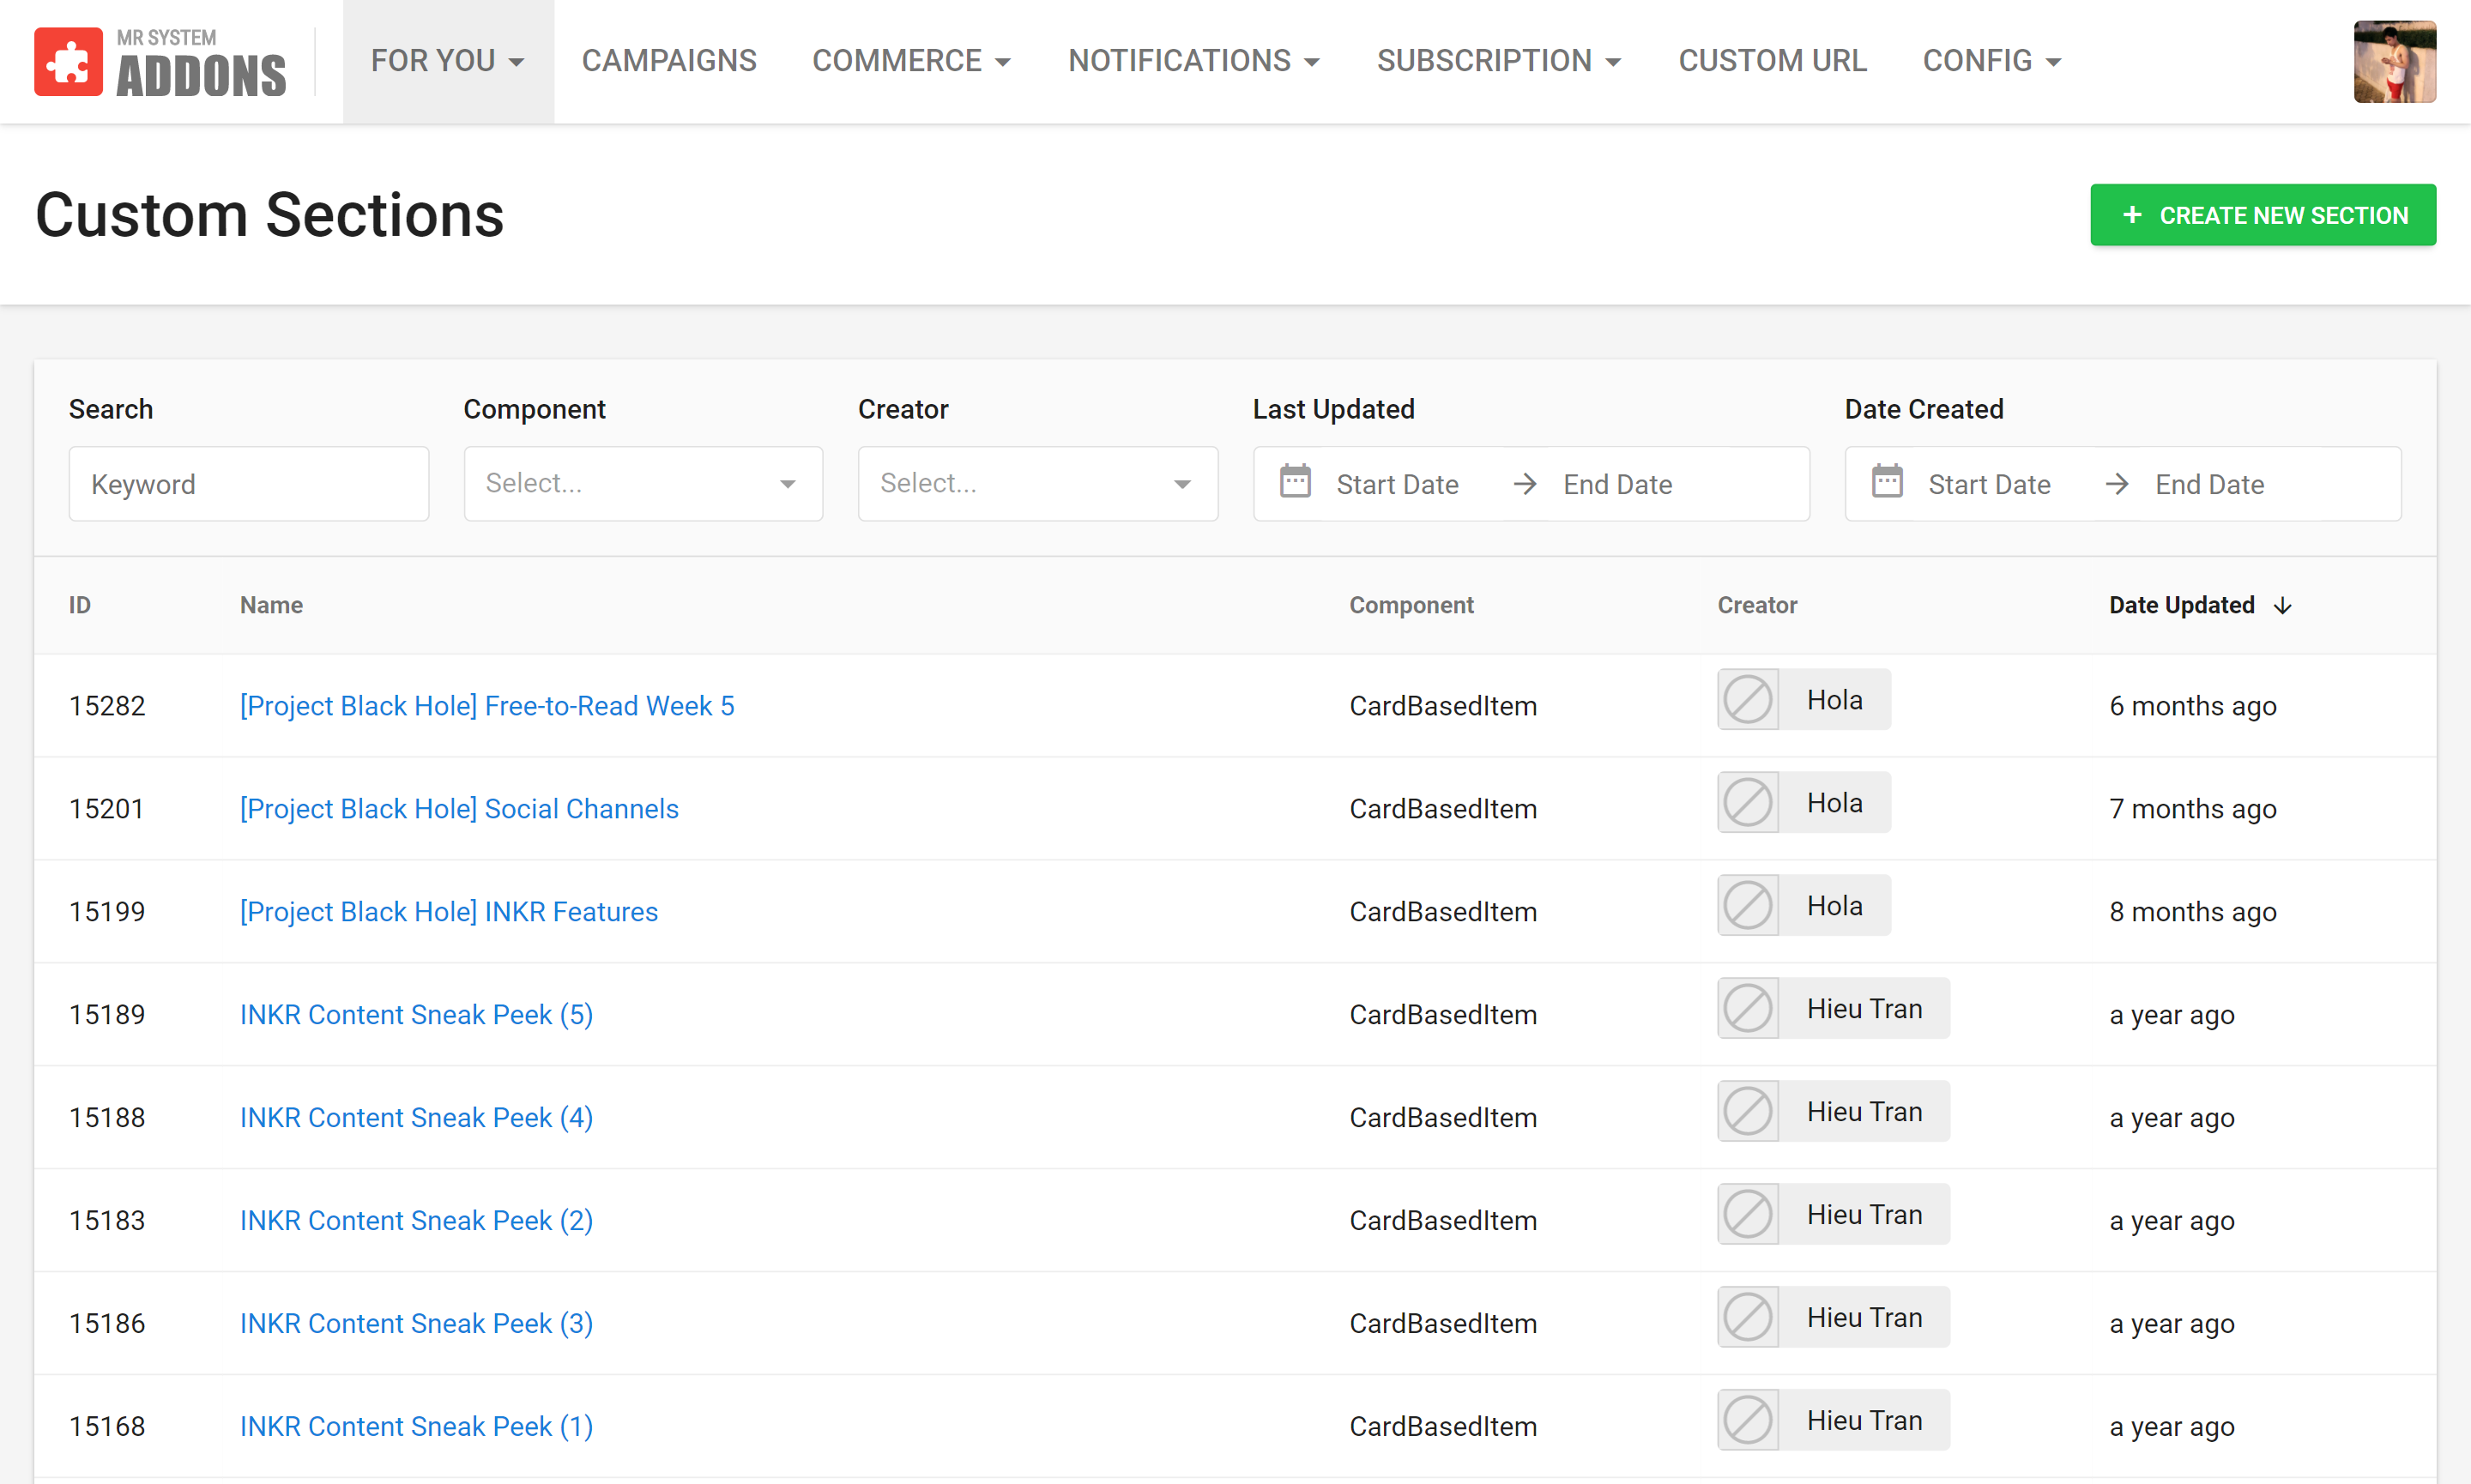
Task: Open the Social Channels section link
Action: point(459,809)
